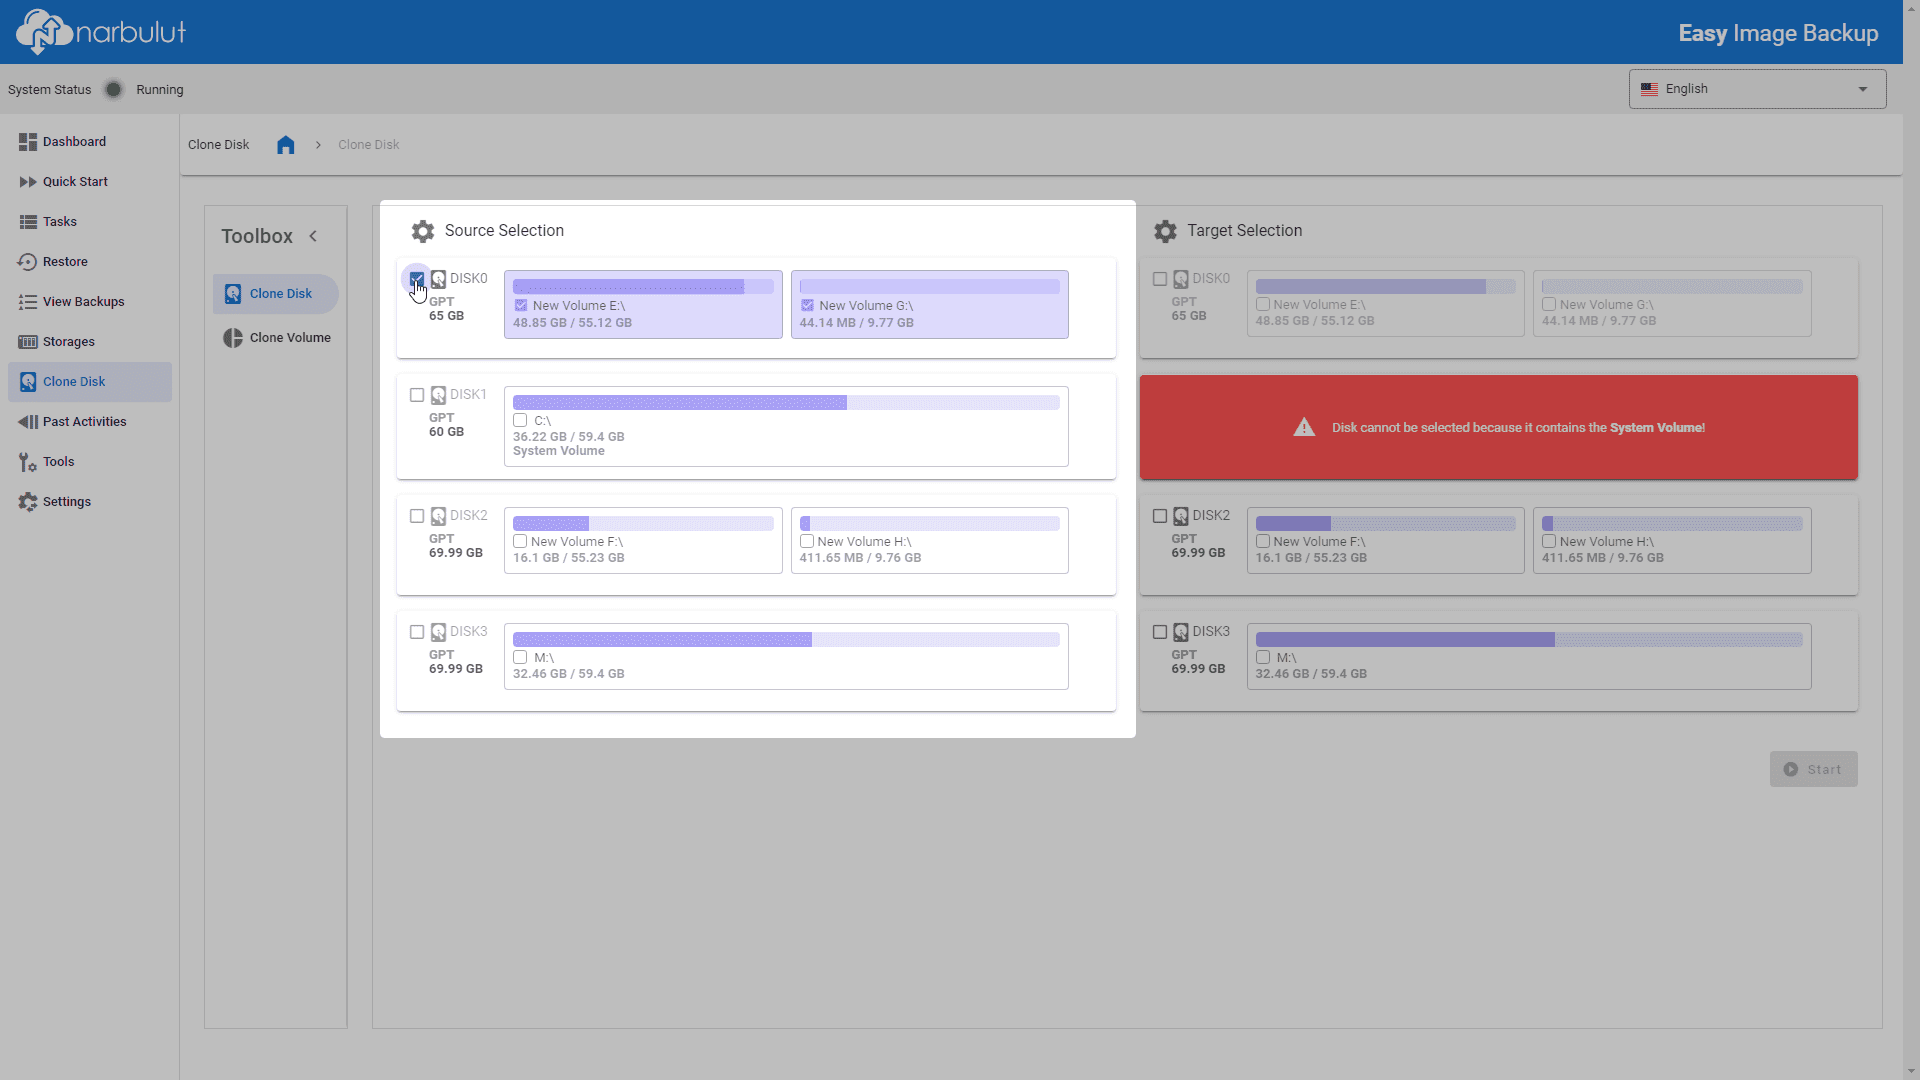Select DISK3 as target disk
The height and width of the screenshot is (1080, 1920).
pos(1160,632)
